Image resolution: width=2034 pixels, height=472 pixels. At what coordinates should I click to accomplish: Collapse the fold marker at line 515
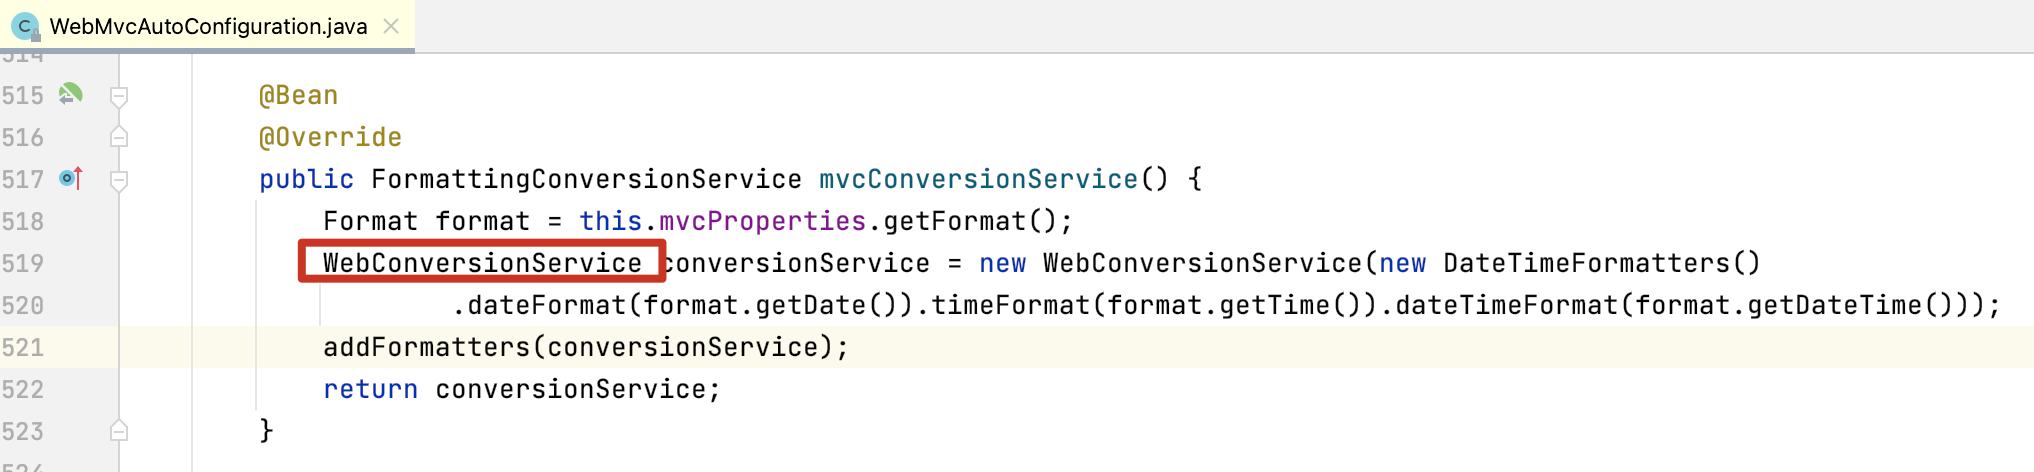tap(119, 96)
